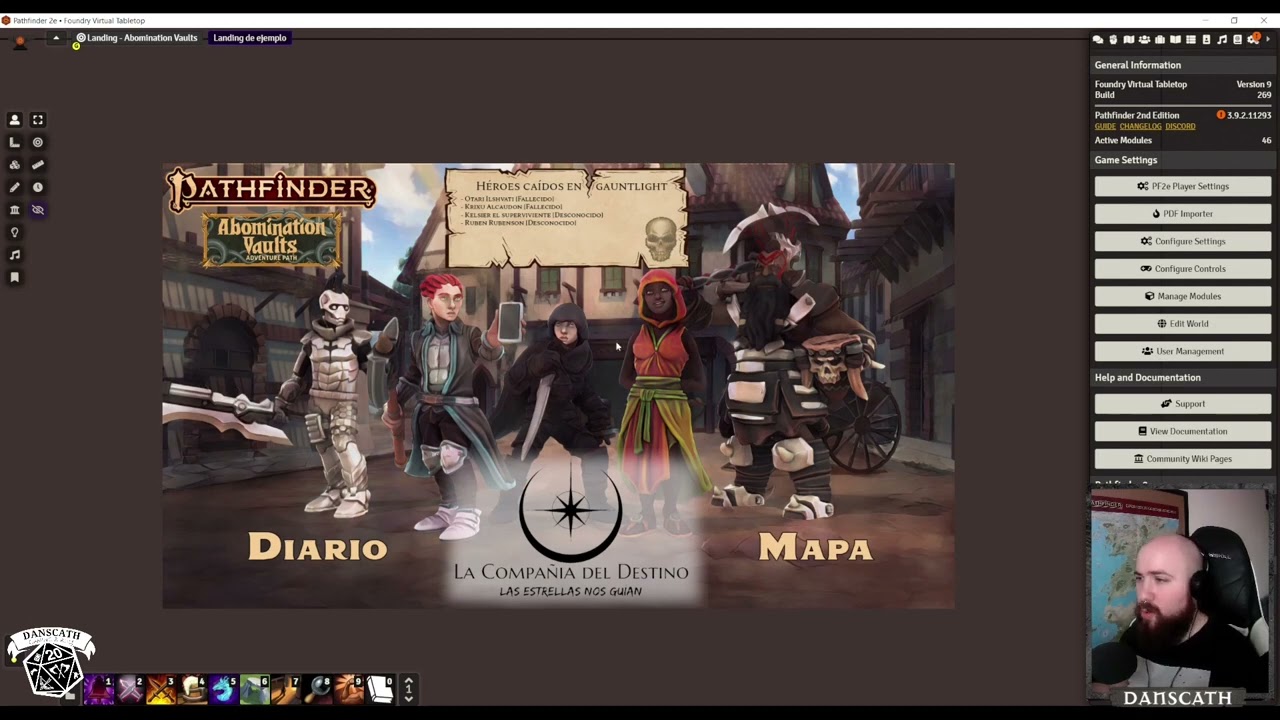Choose the Measure Distance ruler tool
Screen dimensions: 1280x720
point(38,165)
